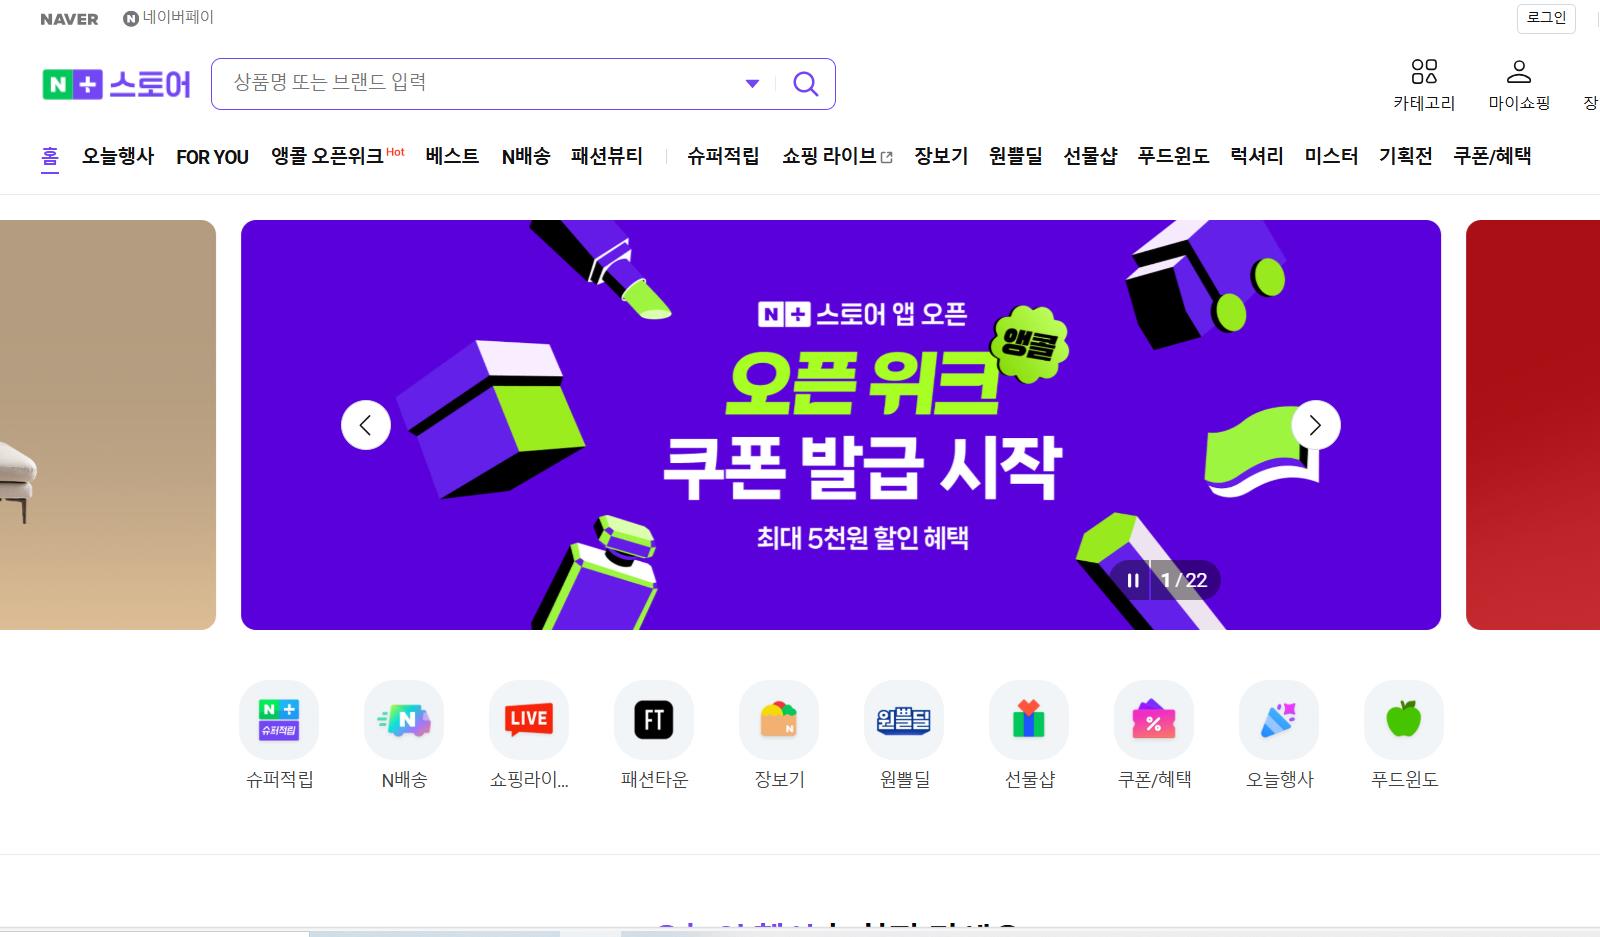Image resolution: width=1600 pixels, height=937 pixels.
Task: Open the 미스터 menu tab
Action: coord(1331,156)
